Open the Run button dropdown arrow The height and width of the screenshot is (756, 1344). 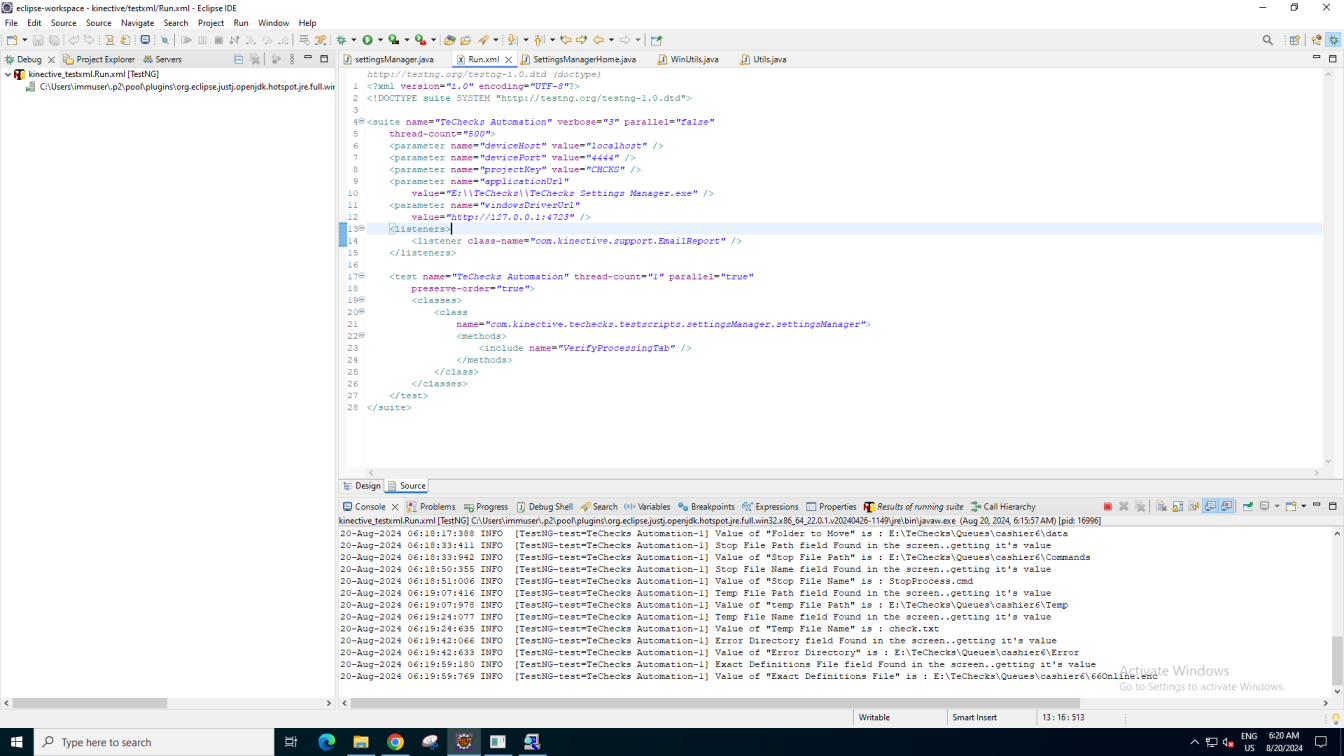click(x=380, y=40)
